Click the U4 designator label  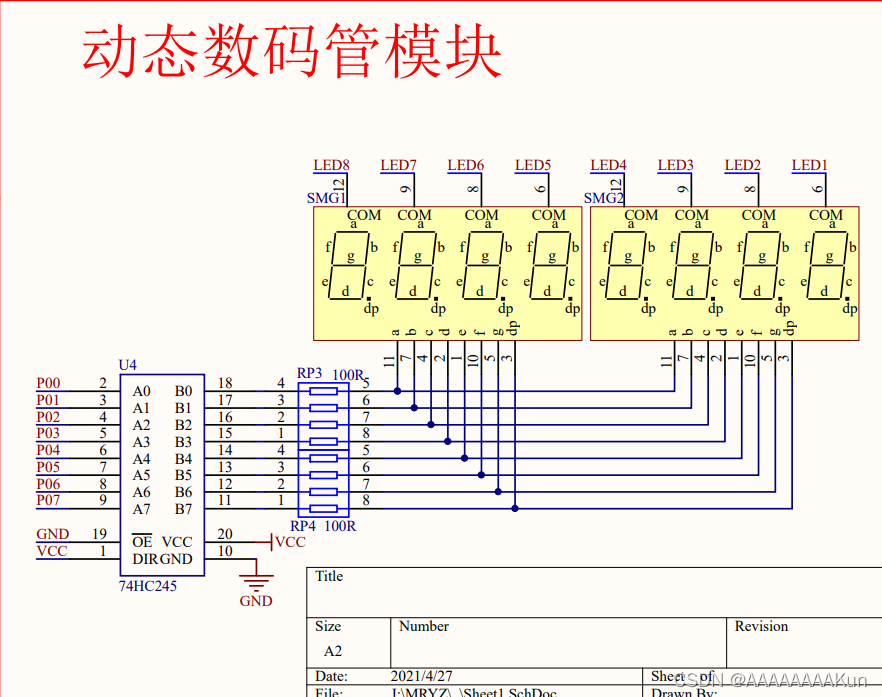[x=128, y=365]
